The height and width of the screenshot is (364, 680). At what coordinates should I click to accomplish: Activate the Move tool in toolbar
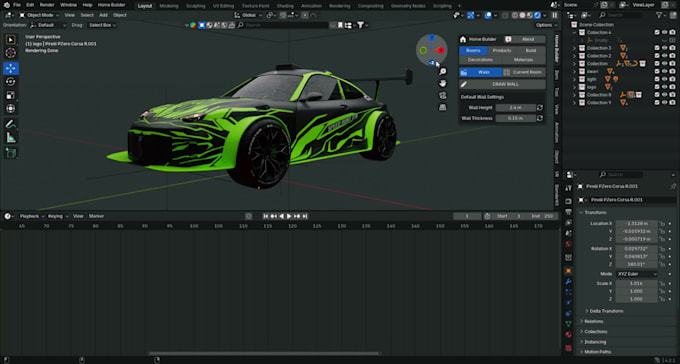tap(10, 68)
